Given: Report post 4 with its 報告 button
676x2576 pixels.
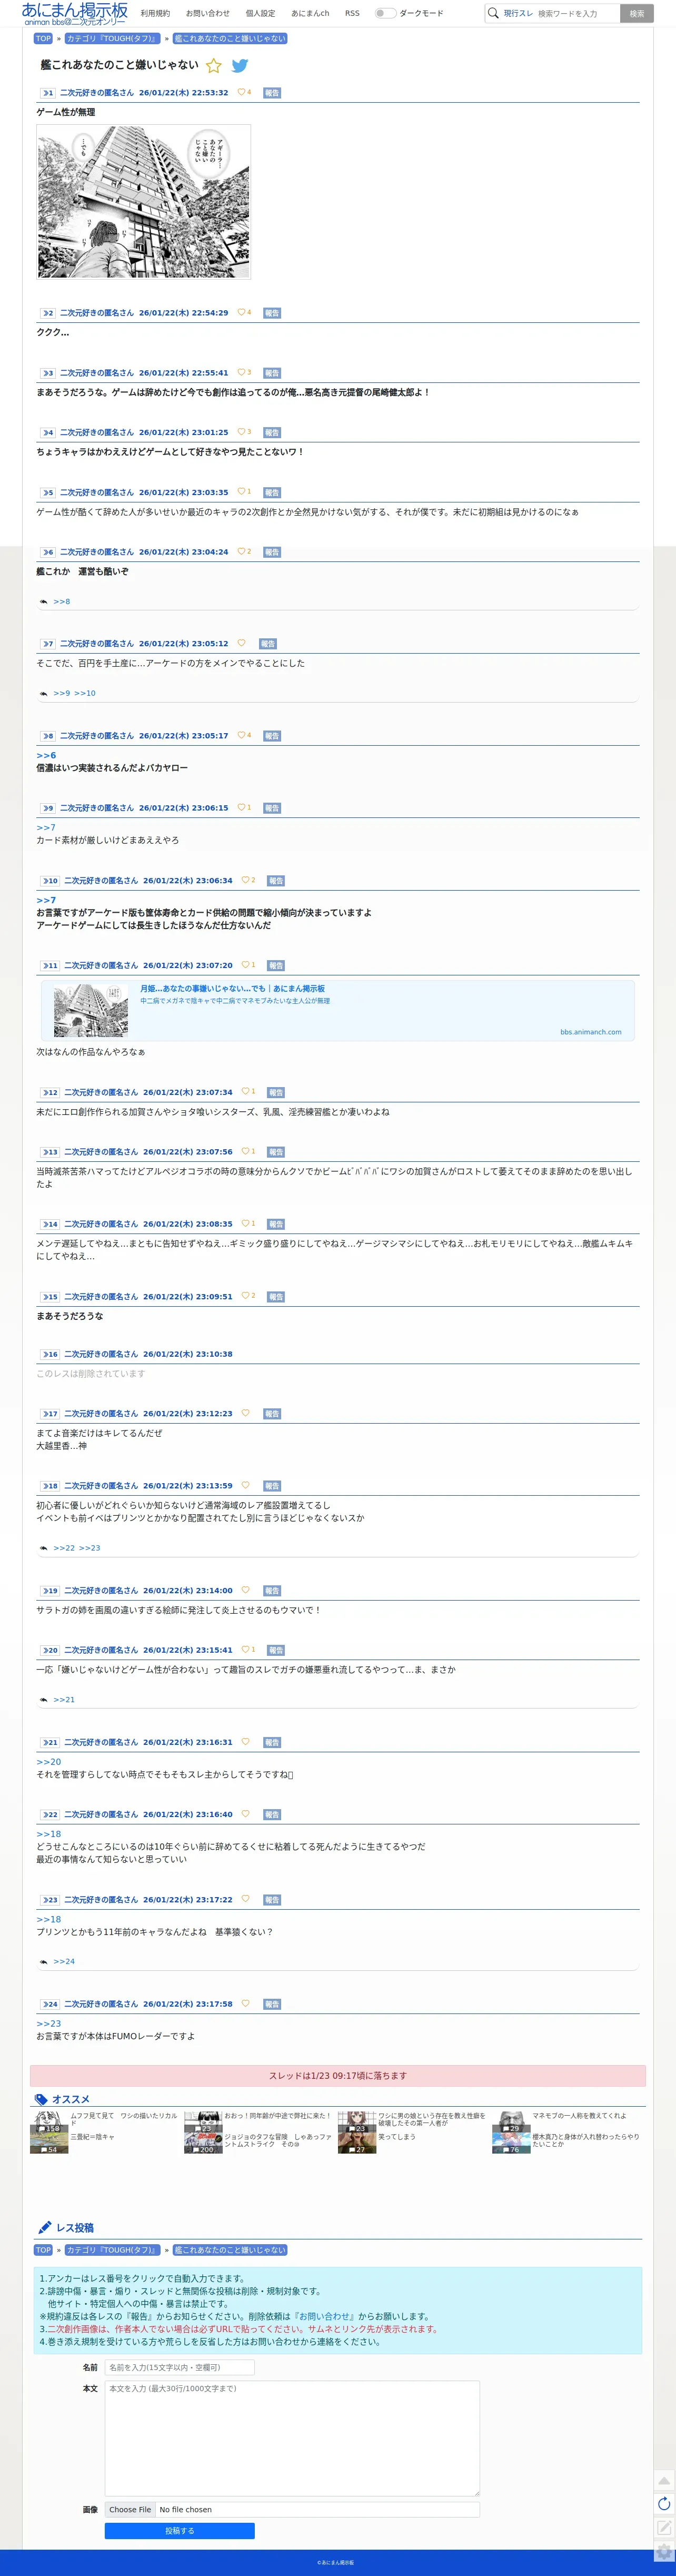Looking at the screenshot, I should point(272,433).
